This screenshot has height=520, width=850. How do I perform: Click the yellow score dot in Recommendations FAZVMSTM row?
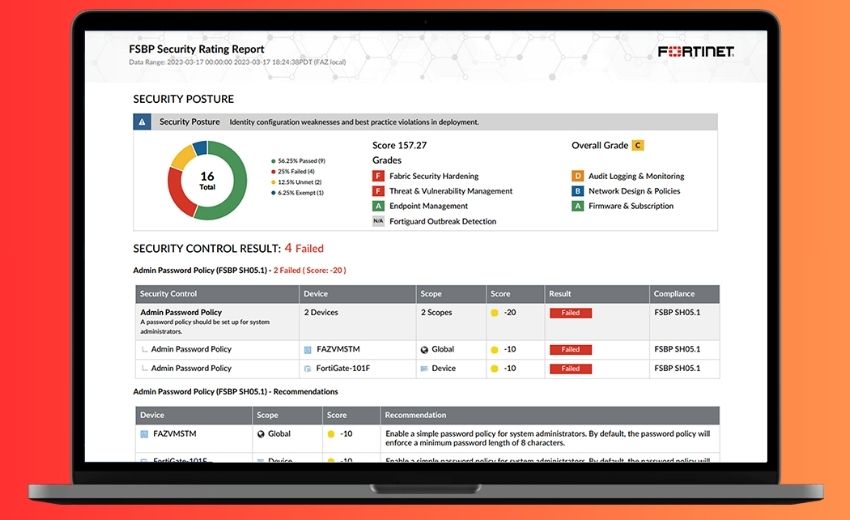pos(331,434)
